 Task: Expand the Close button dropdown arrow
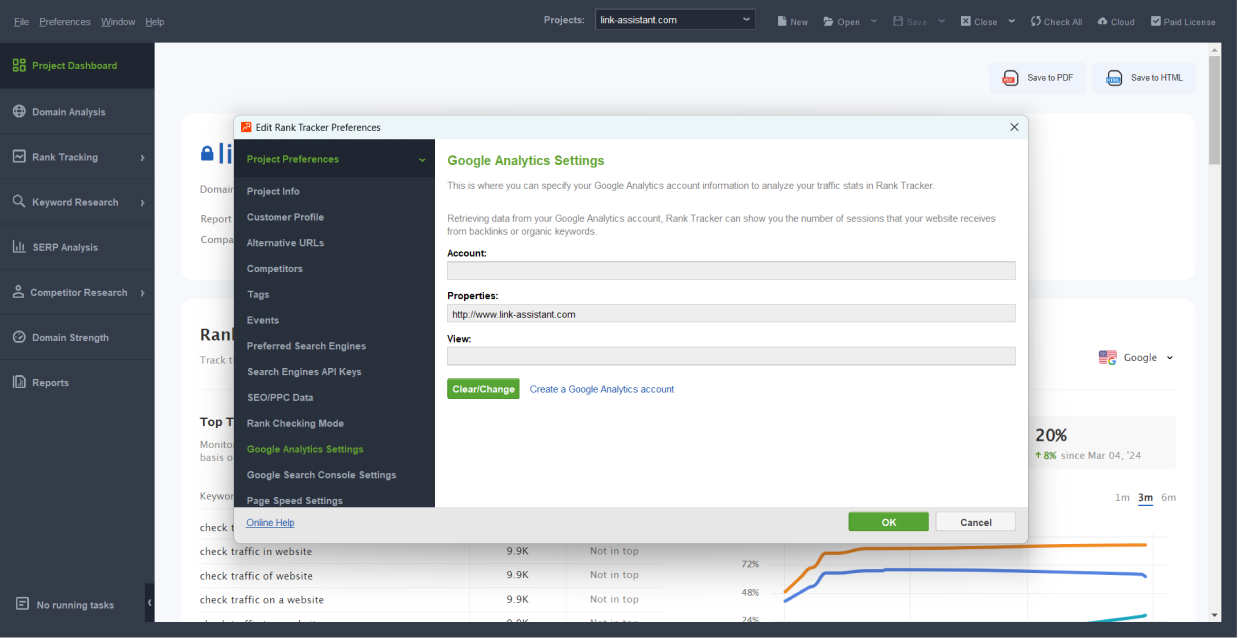tap(1011, 21)
